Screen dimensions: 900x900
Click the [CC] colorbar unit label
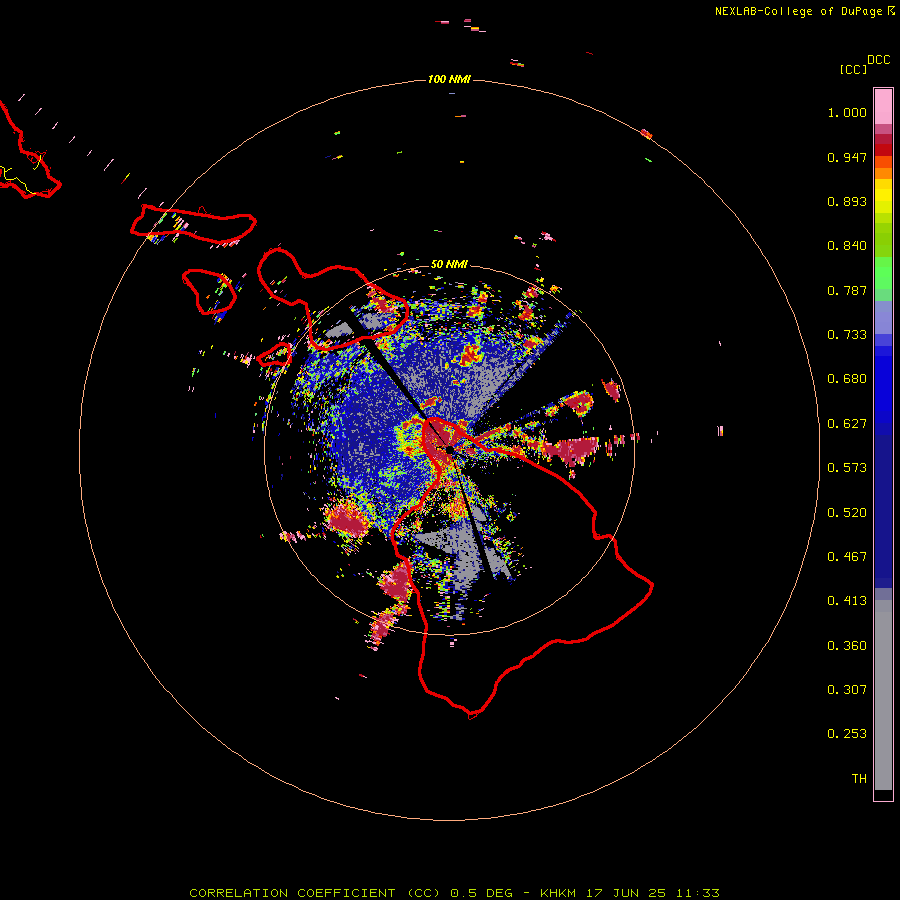pyautogui.click(x=853, y=69)
